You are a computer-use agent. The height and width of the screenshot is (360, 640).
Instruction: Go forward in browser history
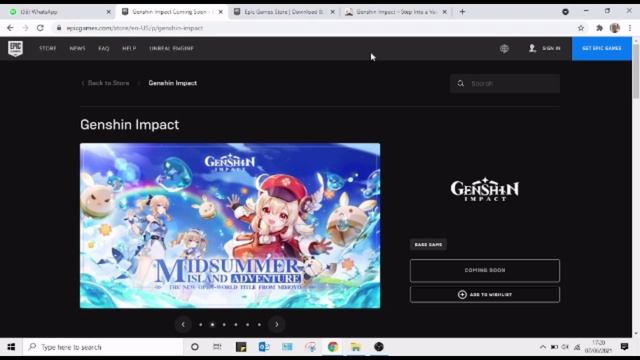click(x=25, y=28)
